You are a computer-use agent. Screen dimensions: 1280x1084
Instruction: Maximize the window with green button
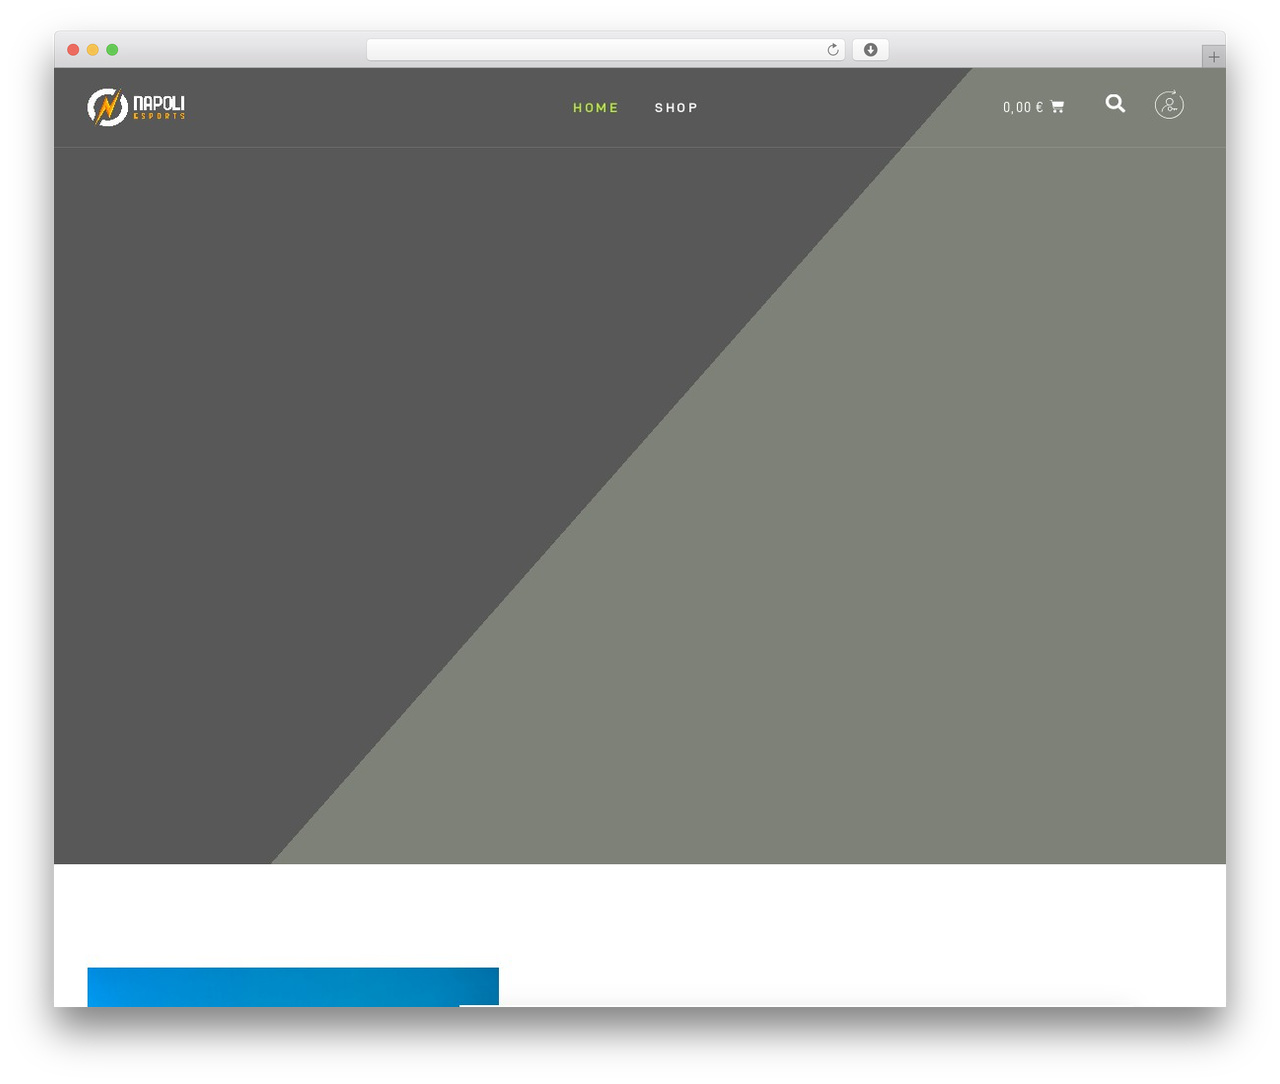112,50
